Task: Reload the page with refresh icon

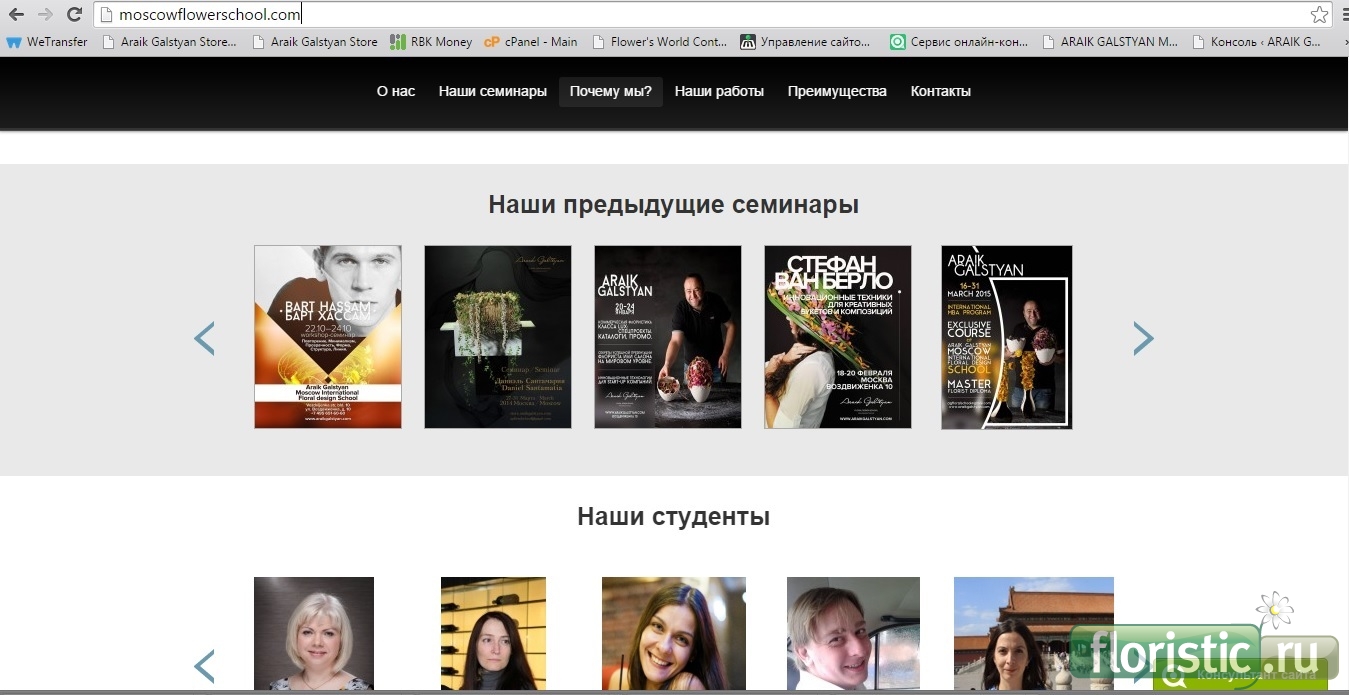Action: [74, 14]
